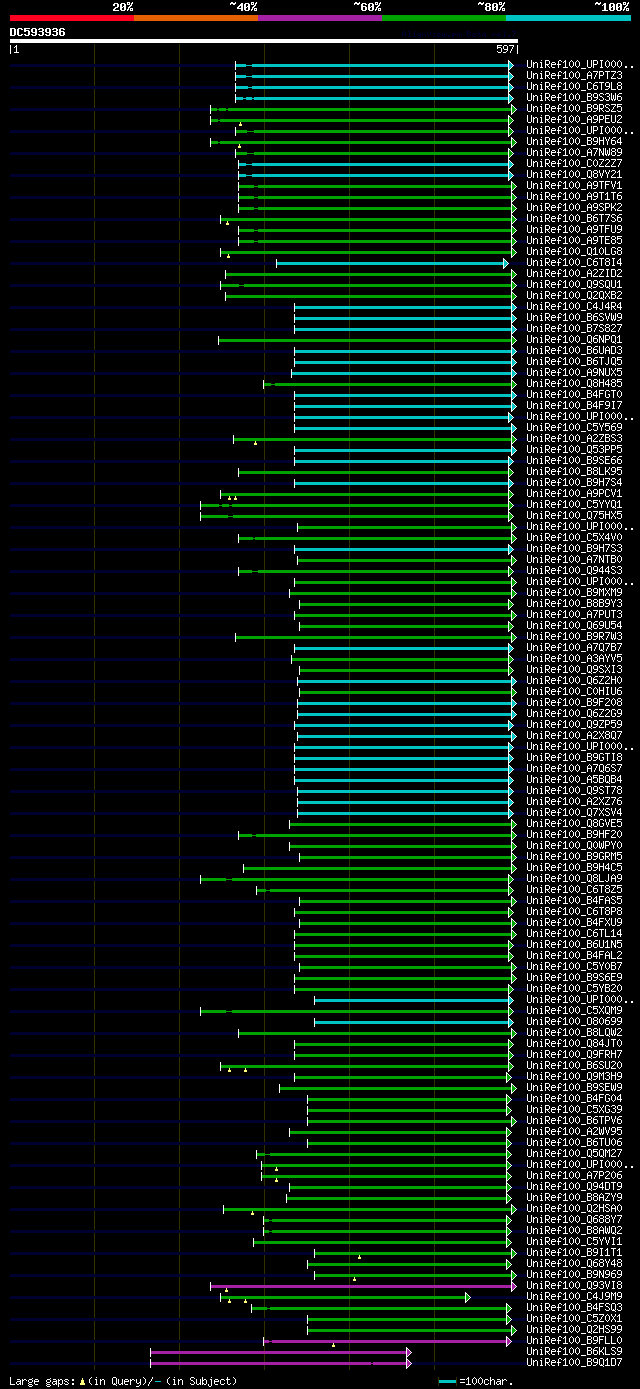This screenshot has height=1389, width=640.
Task: Select hit label UniRef100_Q0WPY0
Action: [x=575, y=845]
